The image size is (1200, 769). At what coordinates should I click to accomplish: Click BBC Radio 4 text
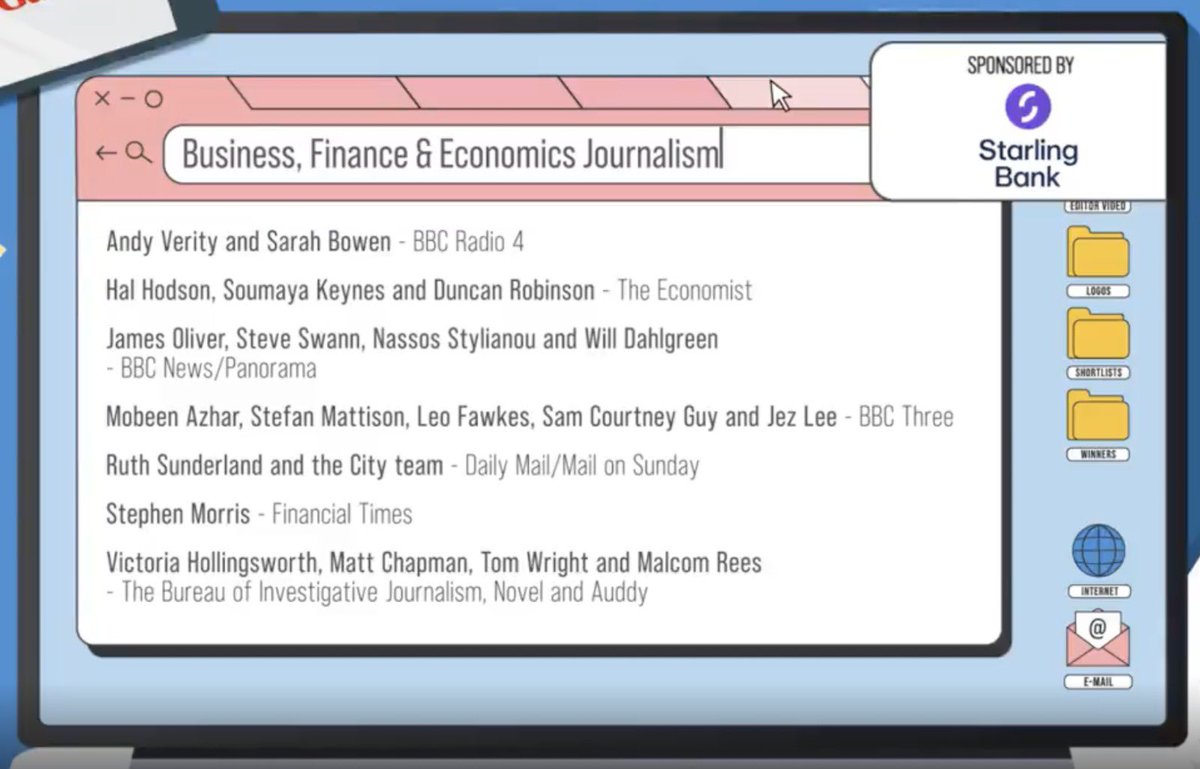[468, 242]
